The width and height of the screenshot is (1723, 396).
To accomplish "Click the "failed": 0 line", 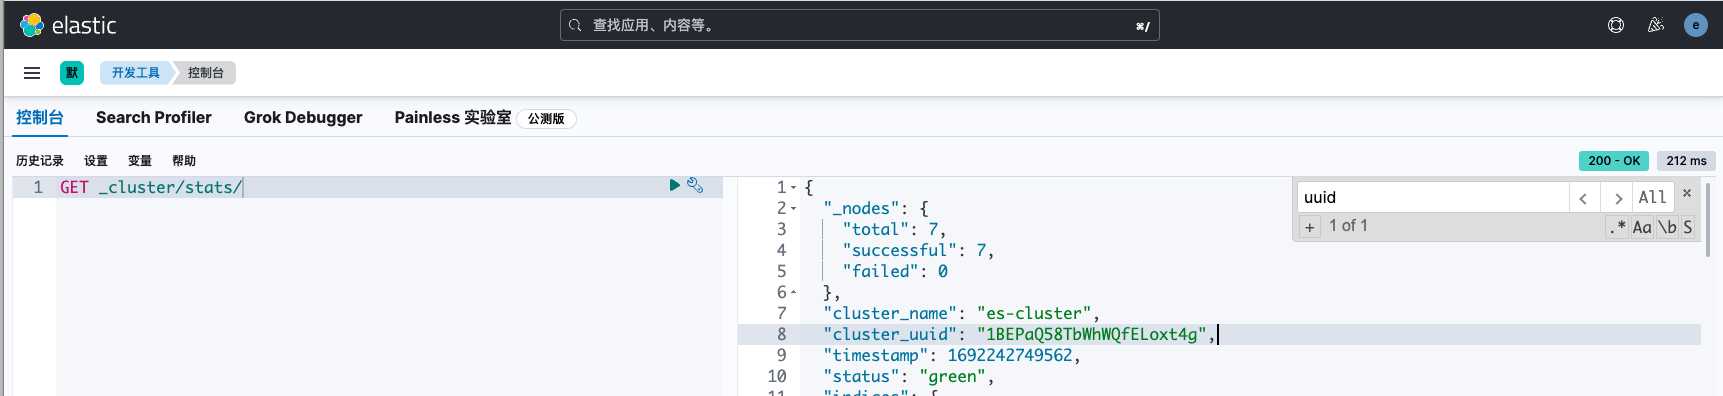I will coord(894,272).
